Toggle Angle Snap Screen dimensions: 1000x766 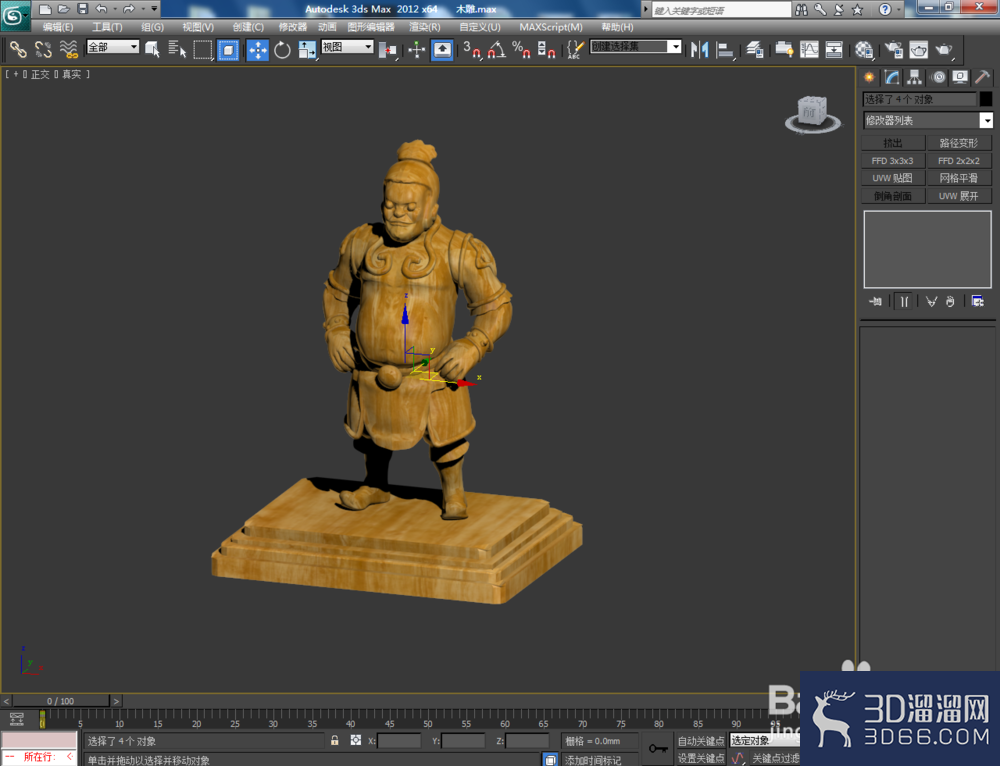click(497, 49)
